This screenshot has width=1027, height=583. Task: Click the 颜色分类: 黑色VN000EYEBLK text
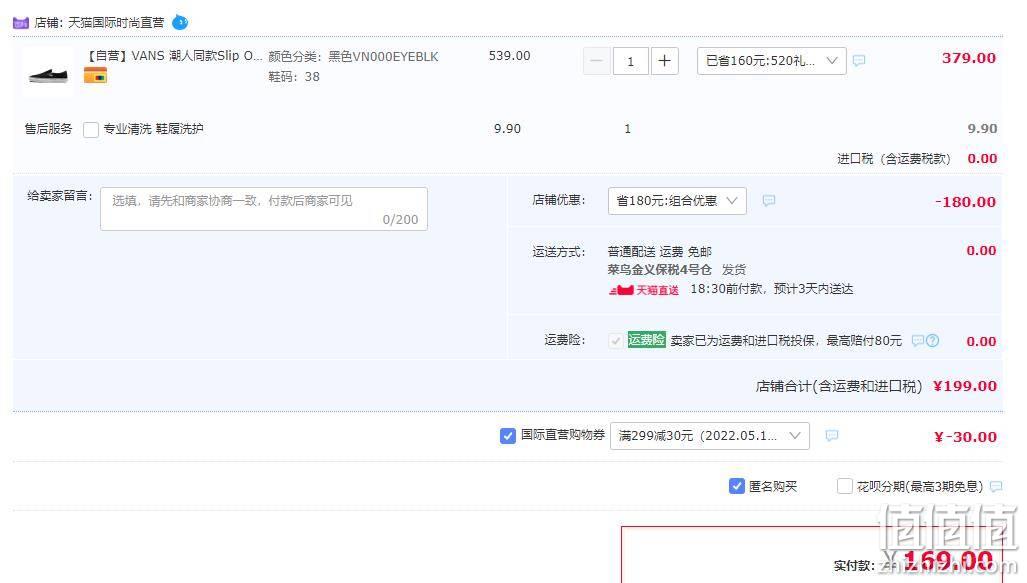[353, 57]
